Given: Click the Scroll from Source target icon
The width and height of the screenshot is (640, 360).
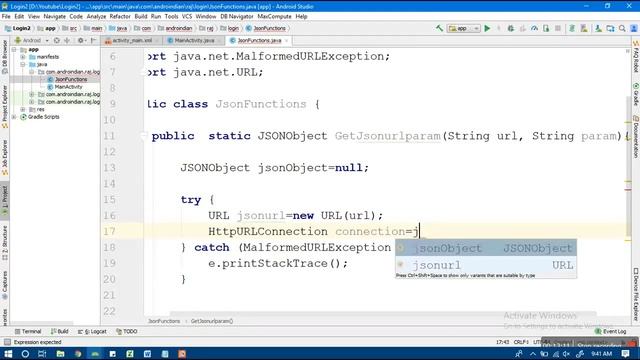Looking at the screenshot, I should click(x=57, y=40).
